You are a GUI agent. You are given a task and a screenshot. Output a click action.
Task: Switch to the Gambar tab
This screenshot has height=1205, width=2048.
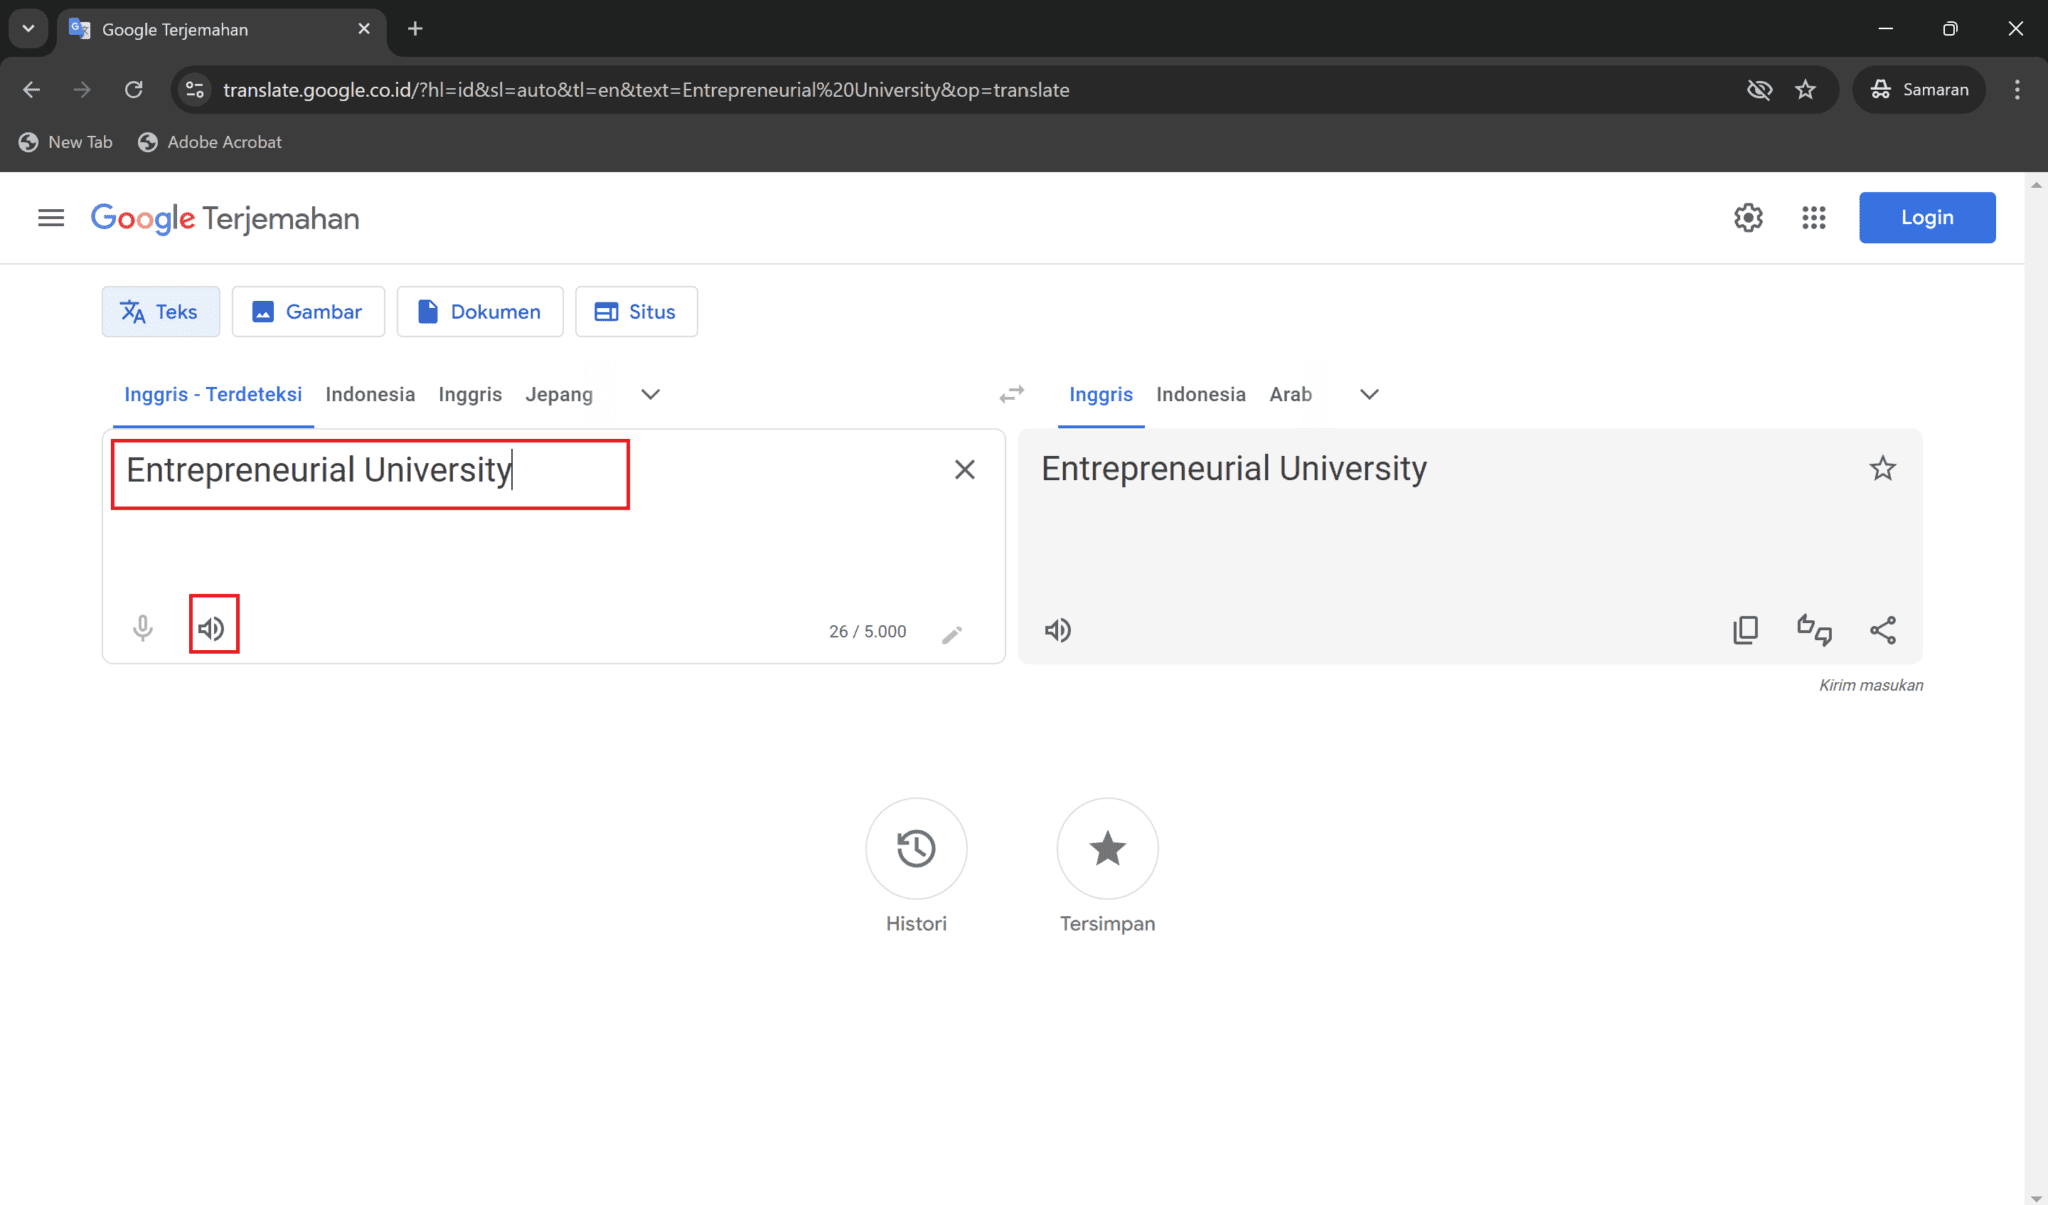308,311
